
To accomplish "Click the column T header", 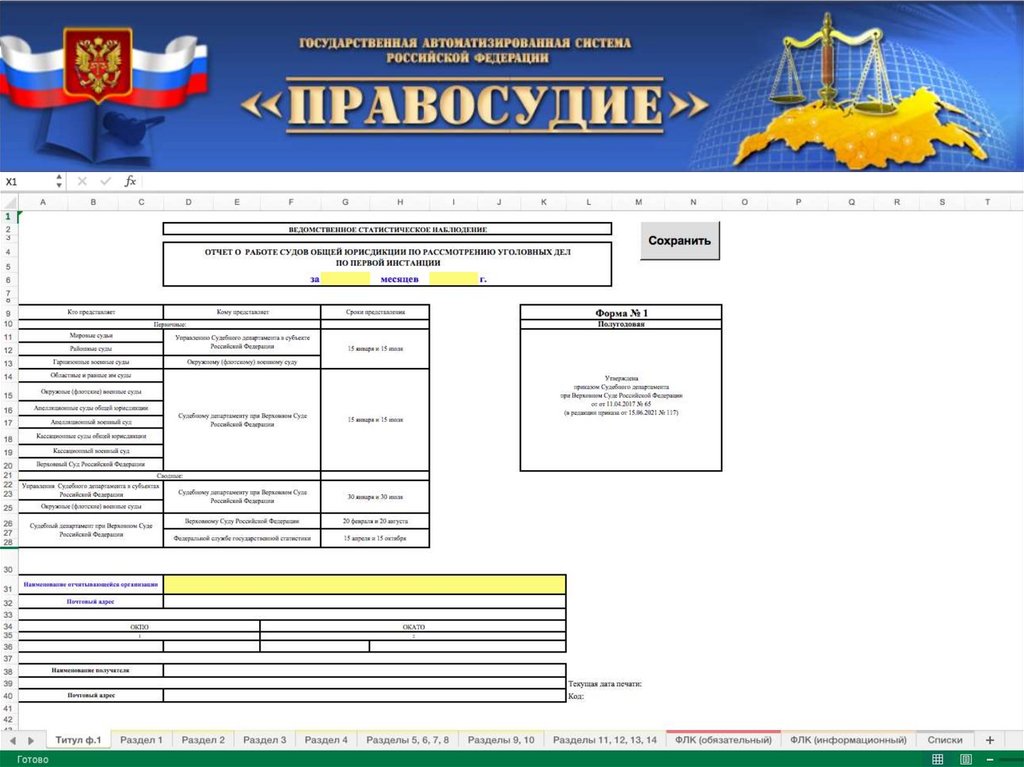I will pos(987,203).
